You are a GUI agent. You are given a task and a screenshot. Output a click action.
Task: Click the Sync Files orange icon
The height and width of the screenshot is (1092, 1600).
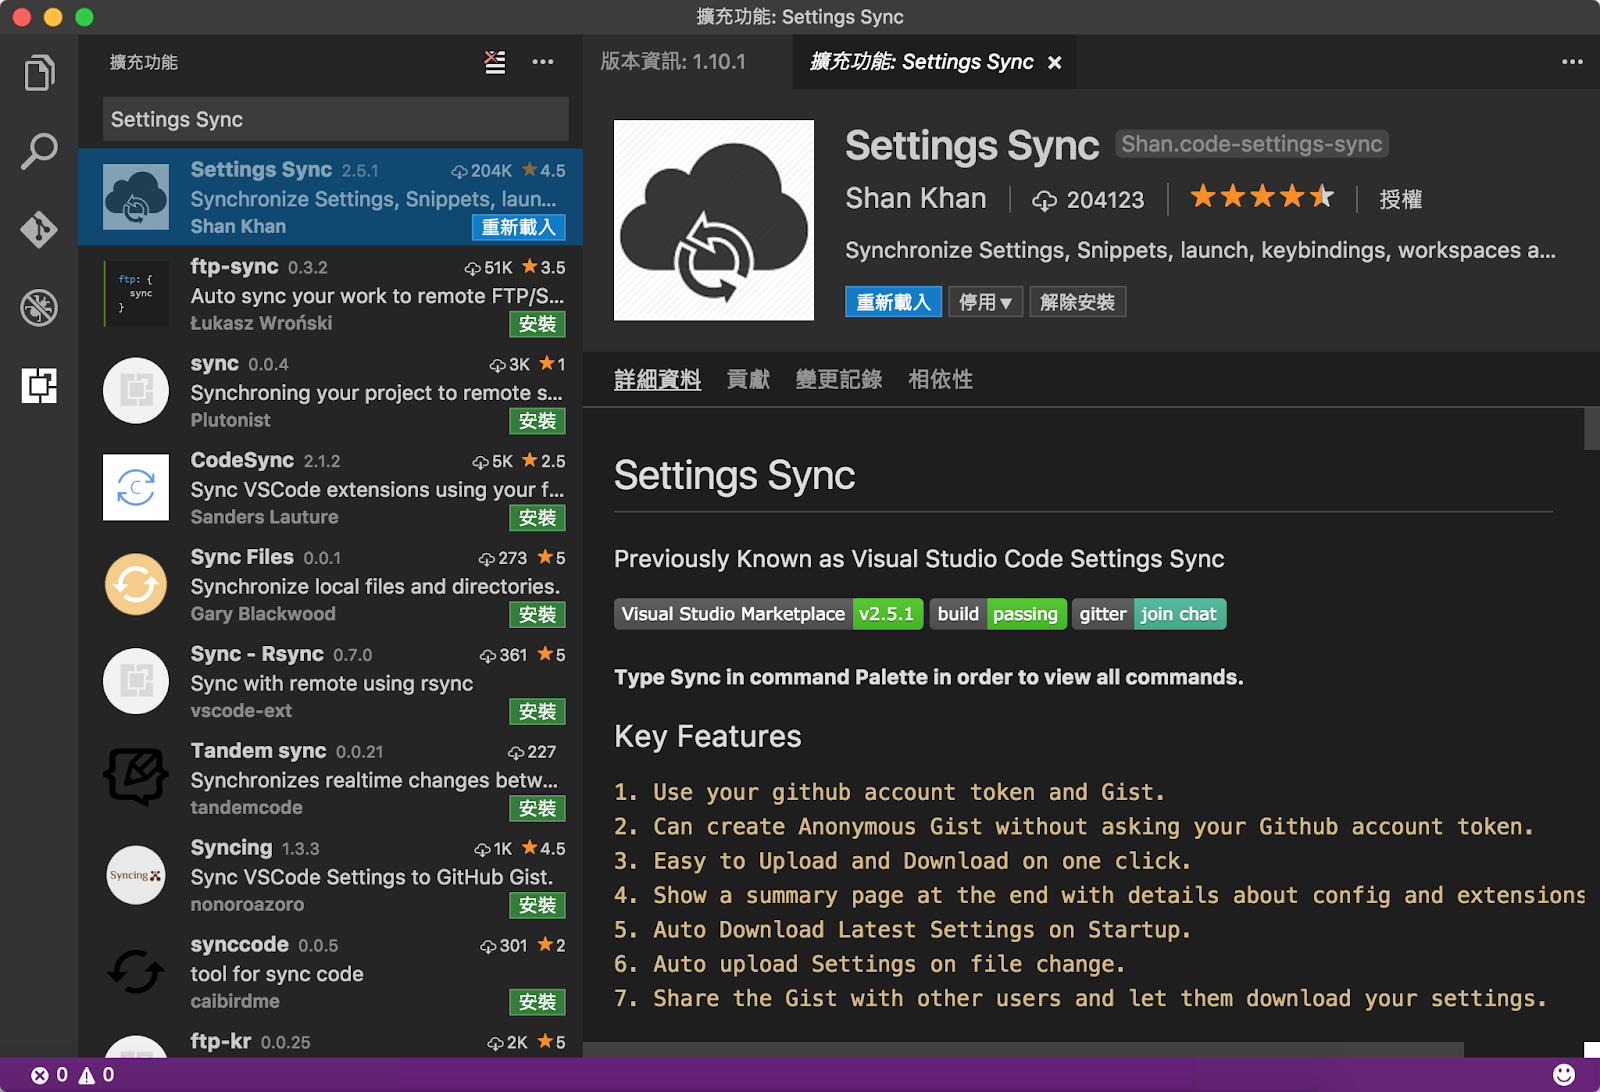pos(136,584)
